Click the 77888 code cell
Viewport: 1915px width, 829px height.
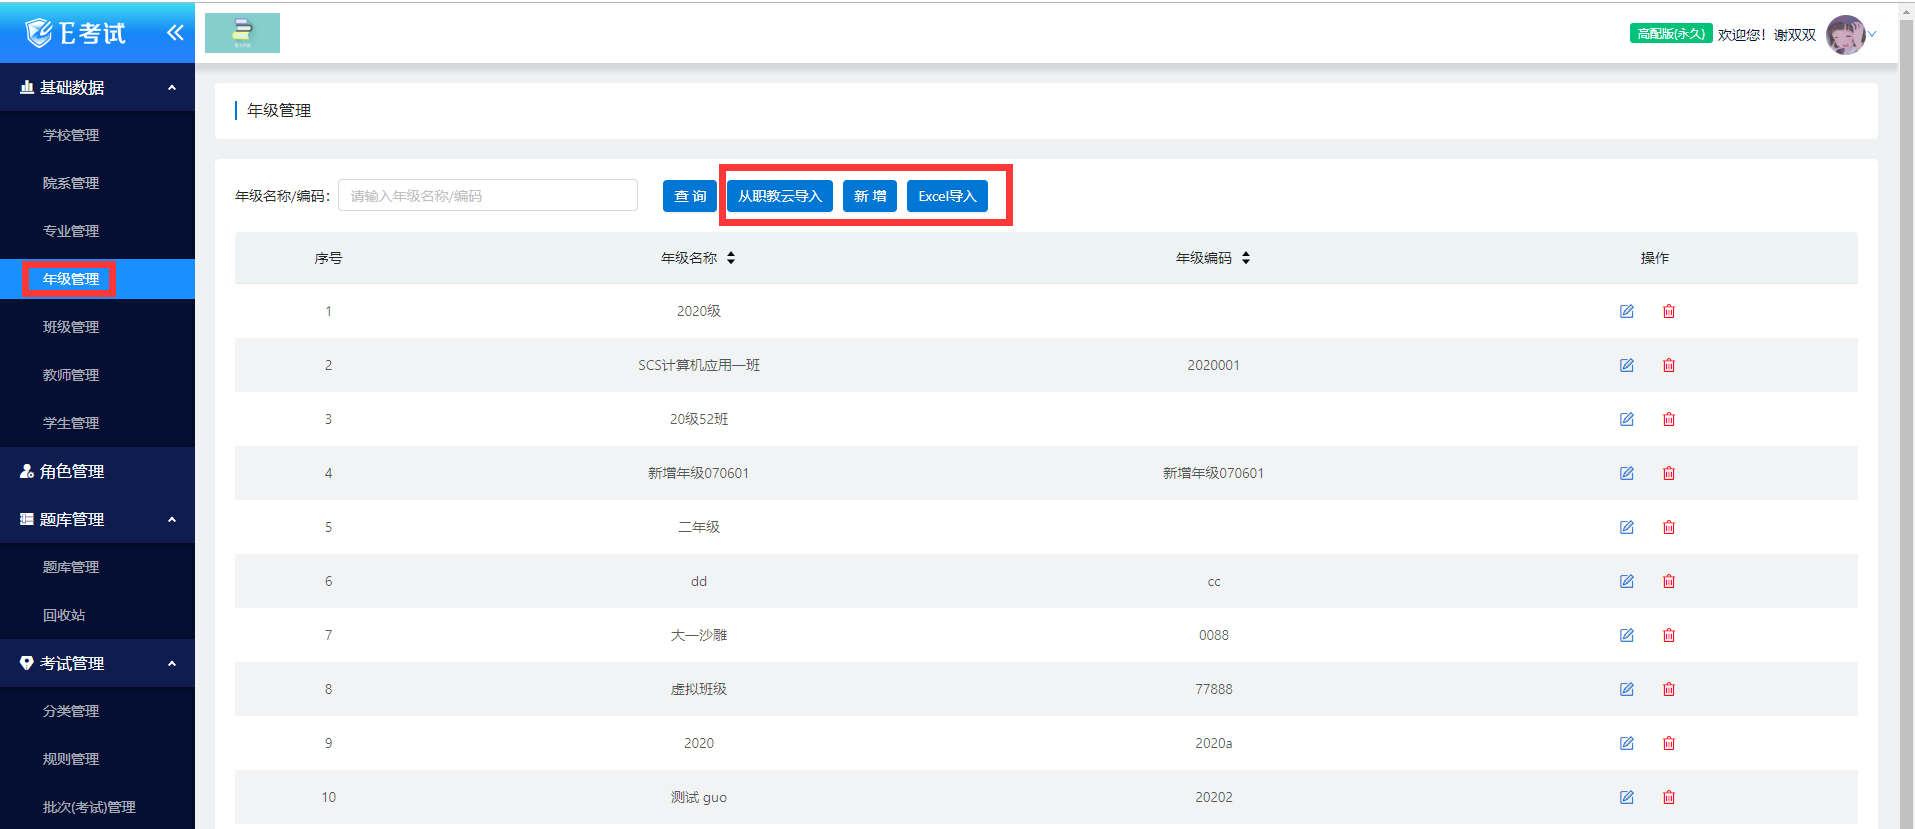point(1213,689)
